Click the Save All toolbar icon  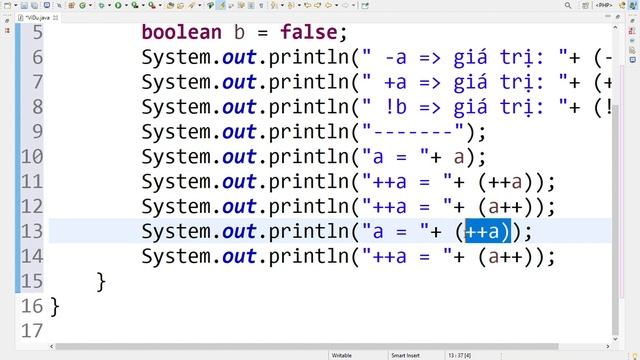pyautogui.click(x=35, y=5)
